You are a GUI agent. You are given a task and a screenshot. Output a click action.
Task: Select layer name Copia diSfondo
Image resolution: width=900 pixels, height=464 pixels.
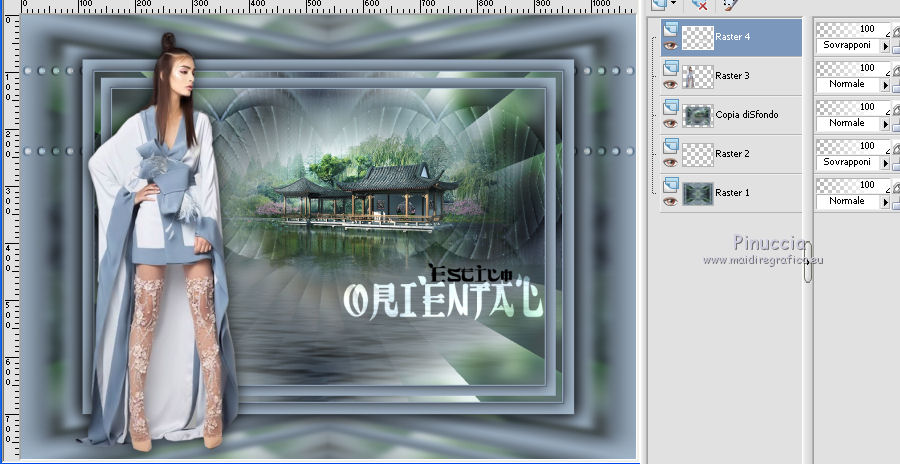(747, 115)
